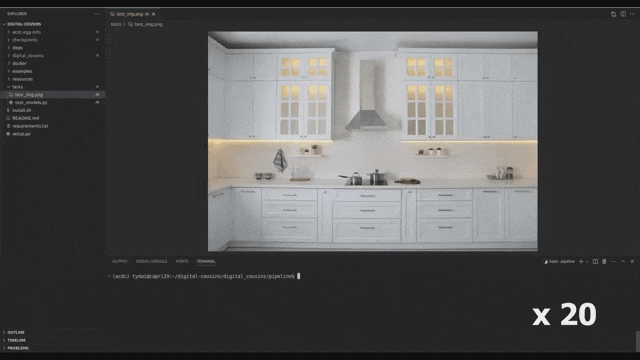Expand the TIMELINE section
Viewport: 640px width, 360px height.
point(16,340)
